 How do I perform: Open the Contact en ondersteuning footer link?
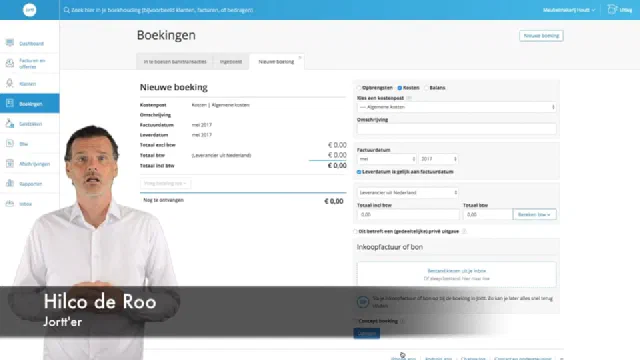(522, 358)
